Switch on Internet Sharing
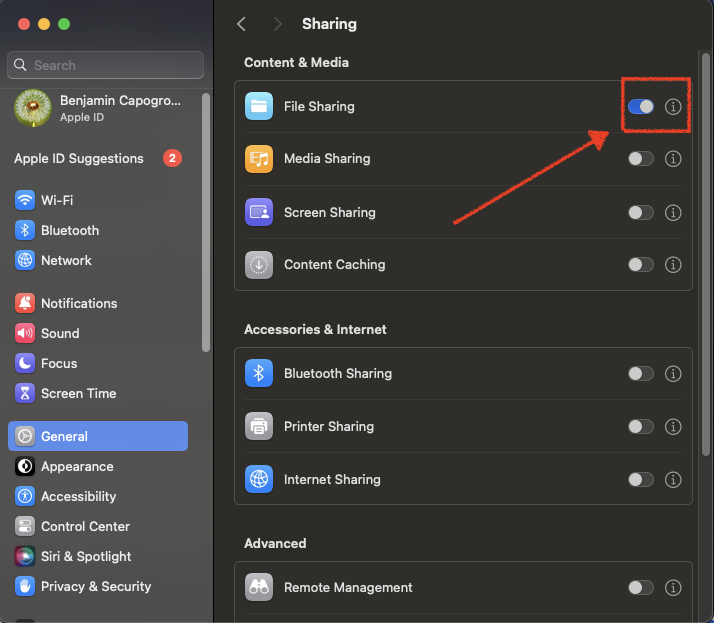Image resolution: width=714 pixels, height=623 pixels. (641, 479)
